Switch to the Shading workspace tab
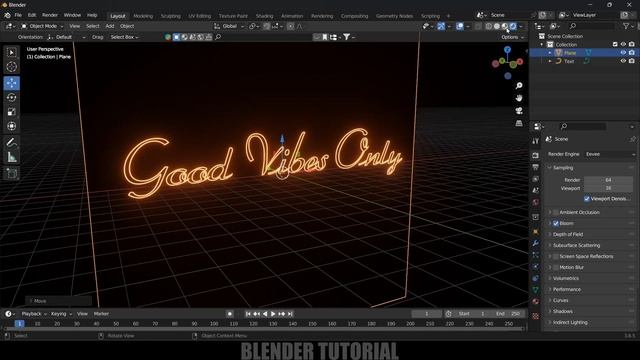The height and width of the screenshot is (360, 640). 264,16
